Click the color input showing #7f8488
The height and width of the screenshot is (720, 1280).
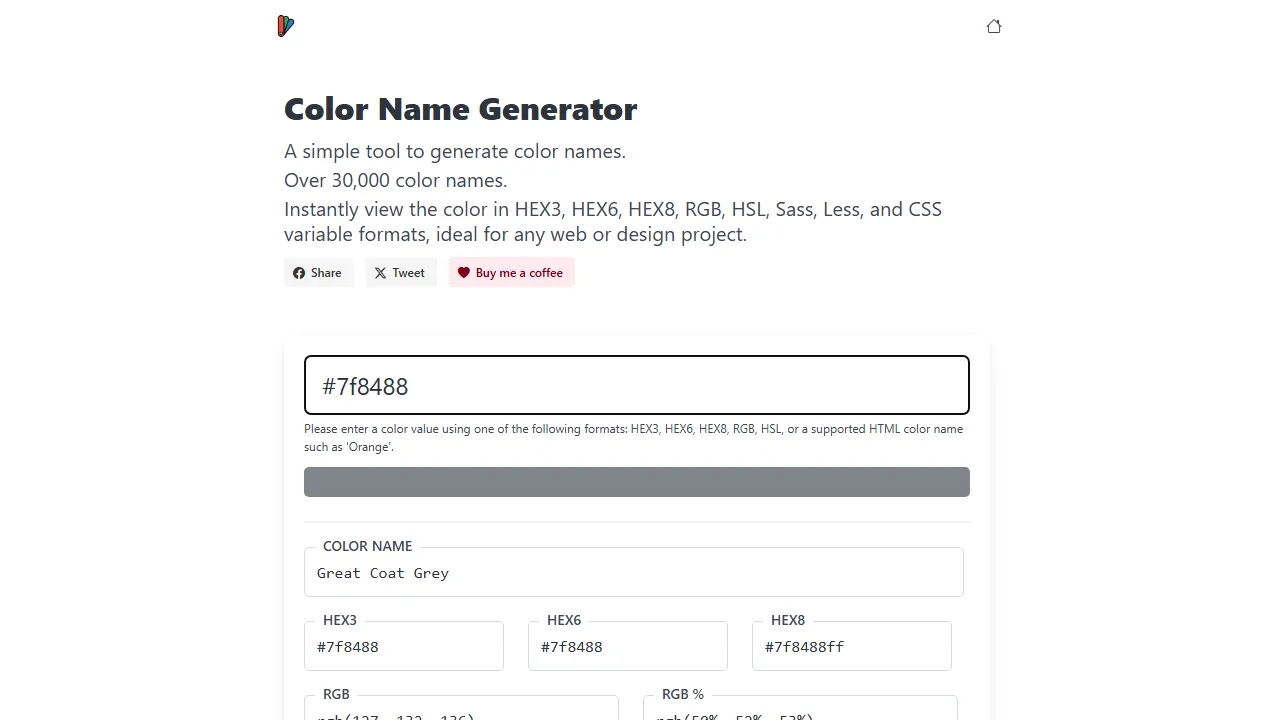[x=636, y=385]
